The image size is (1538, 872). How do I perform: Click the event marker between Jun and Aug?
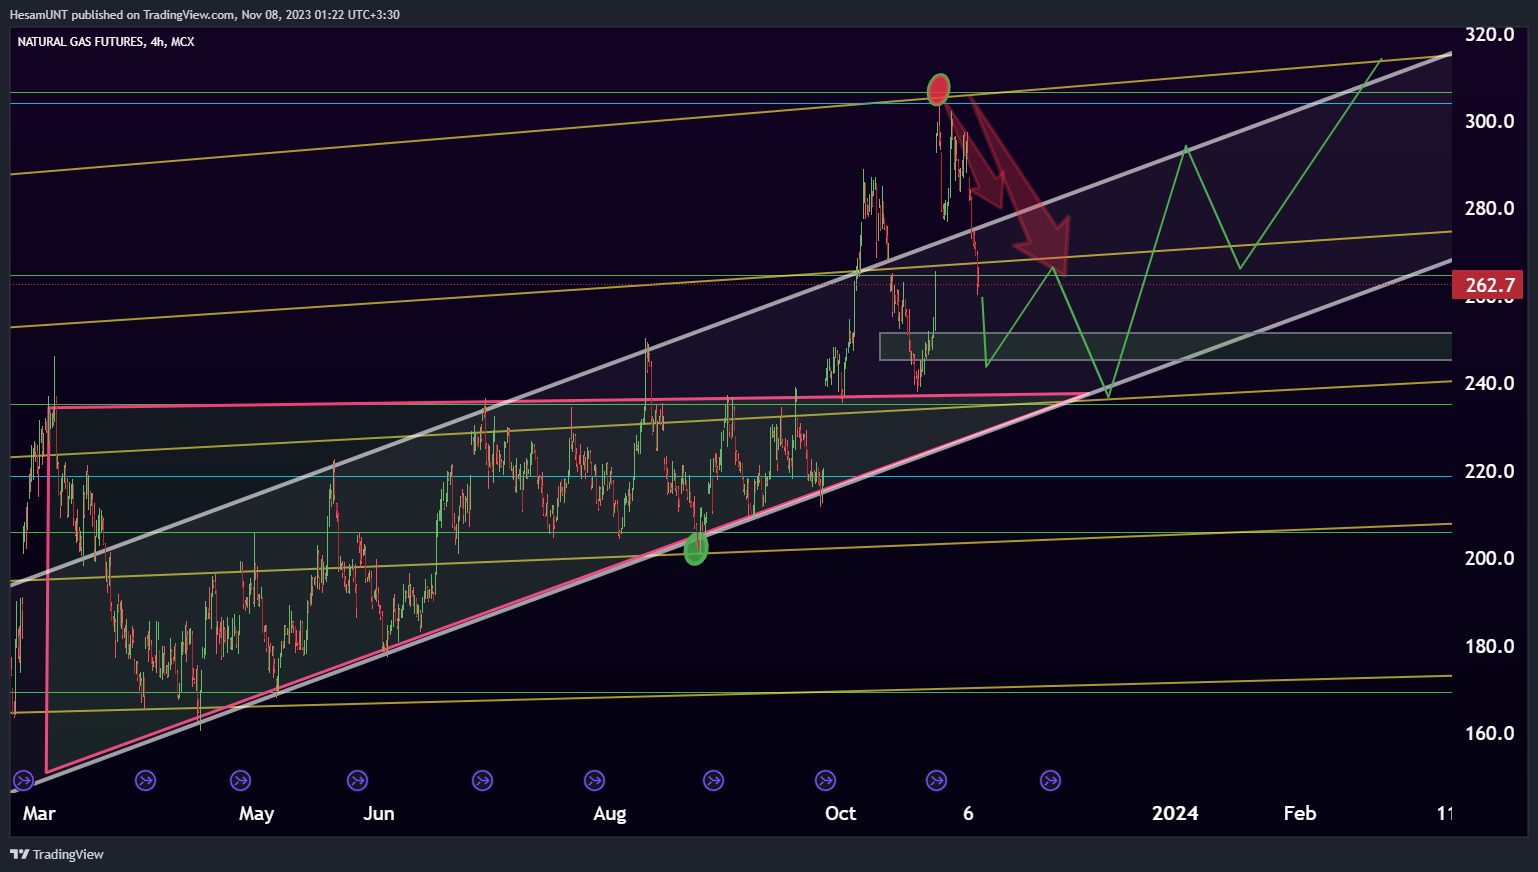pyautogui.click(x=482, y=780)
